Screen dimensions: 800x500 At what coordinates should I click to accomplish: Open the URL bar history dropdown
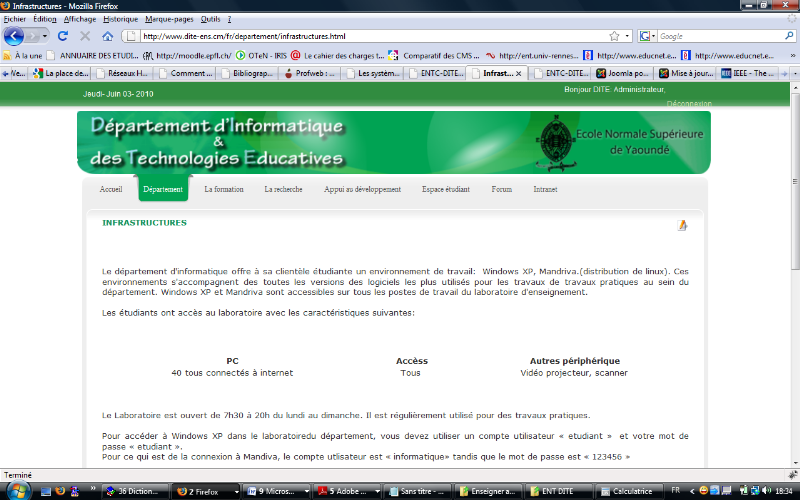click(x=627, y=36)
